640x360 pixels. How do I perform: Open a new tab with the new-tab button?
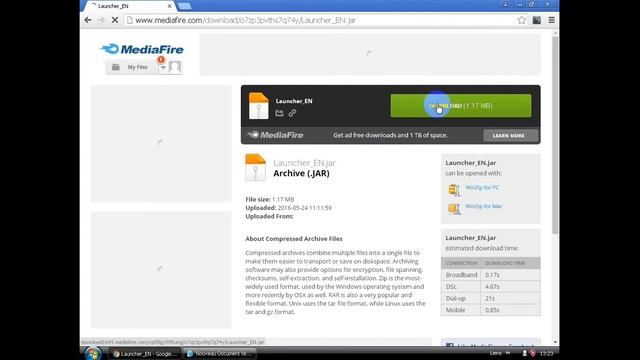pyautogui.click(x=184, y=6)
